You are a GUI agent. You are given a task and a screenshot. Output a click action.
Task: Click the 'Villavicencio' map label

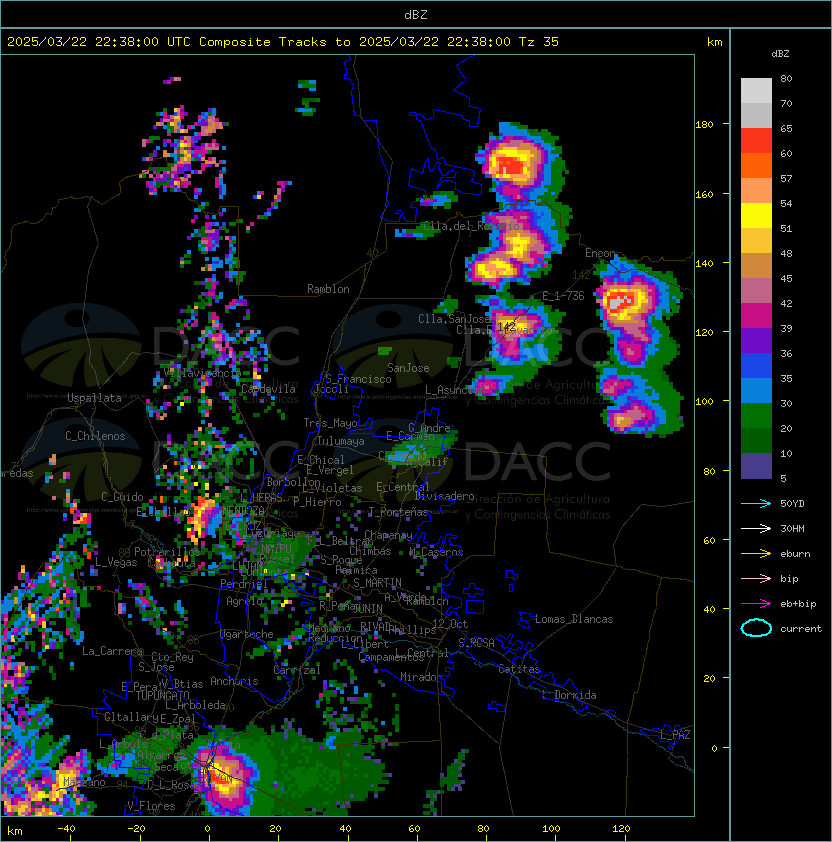point(202,373)
